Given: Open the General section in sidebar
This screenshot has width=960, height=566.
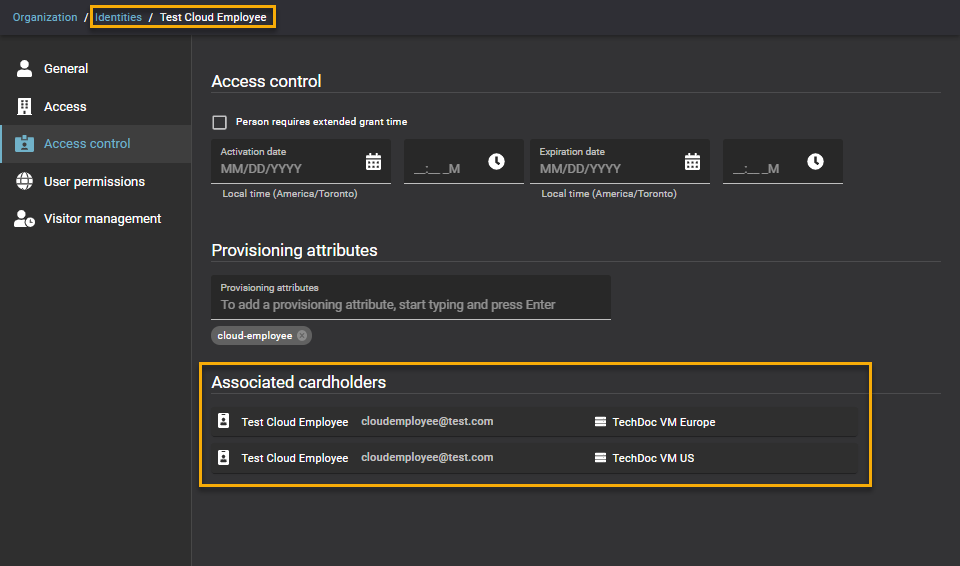Looking at the screenshot, I should point(66,69).
